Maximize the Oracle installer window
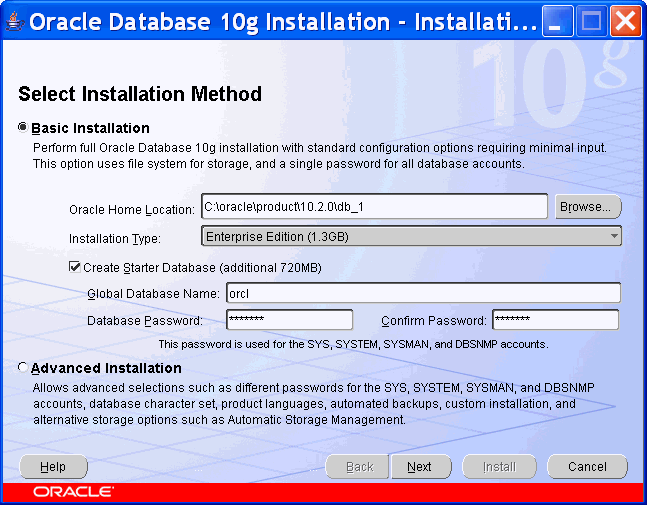 tap(591, 21)
